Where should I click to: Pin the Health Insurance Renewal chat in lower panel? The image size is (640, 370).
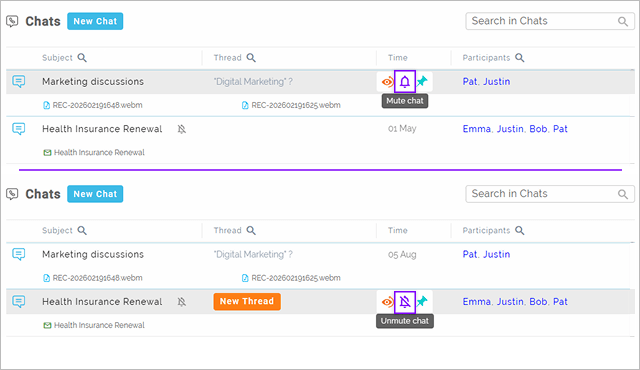tap(422, 301)
